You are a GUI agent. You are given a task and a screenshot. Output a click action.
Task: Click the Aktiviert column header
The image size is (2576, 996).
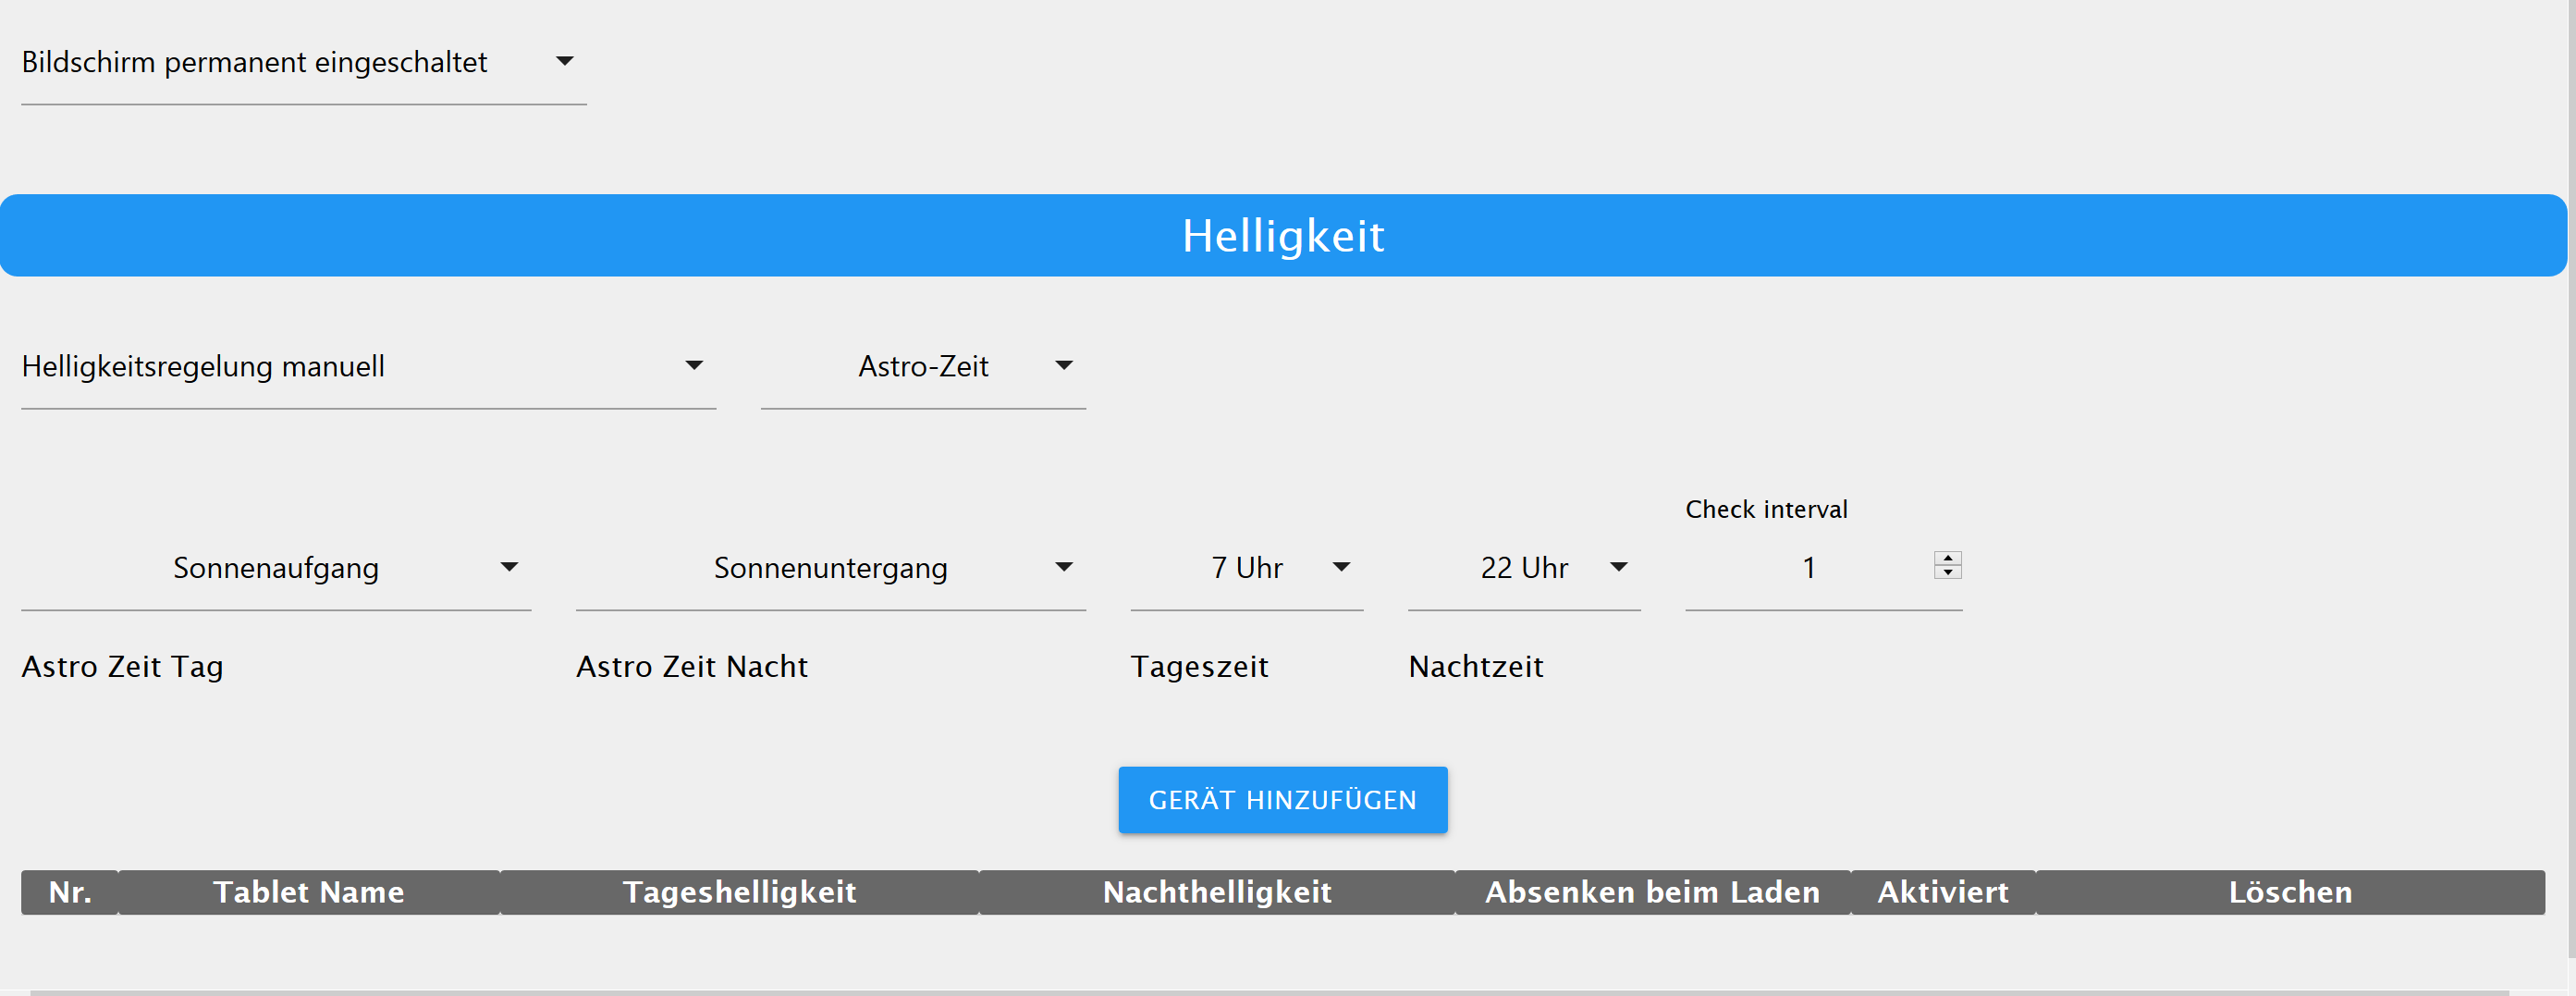click(x=1943, y=892)
